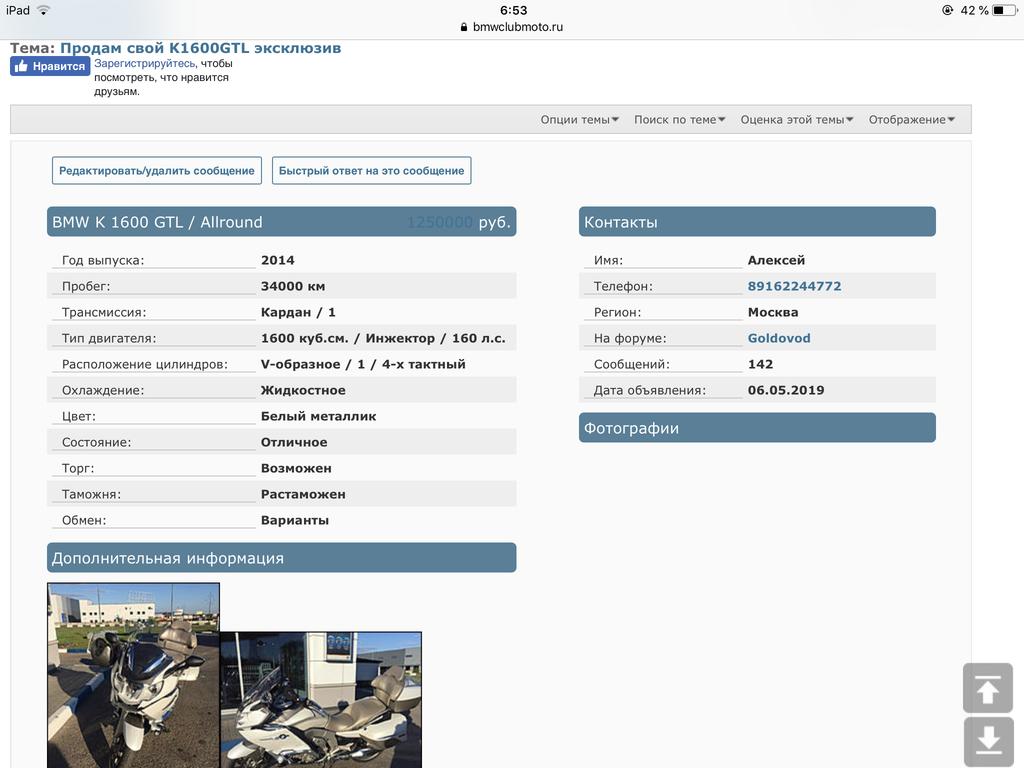The height and width of the screenshot is (768, 1024).
Task: Open the Goldovod forum profile link
Action: point(779,338)
